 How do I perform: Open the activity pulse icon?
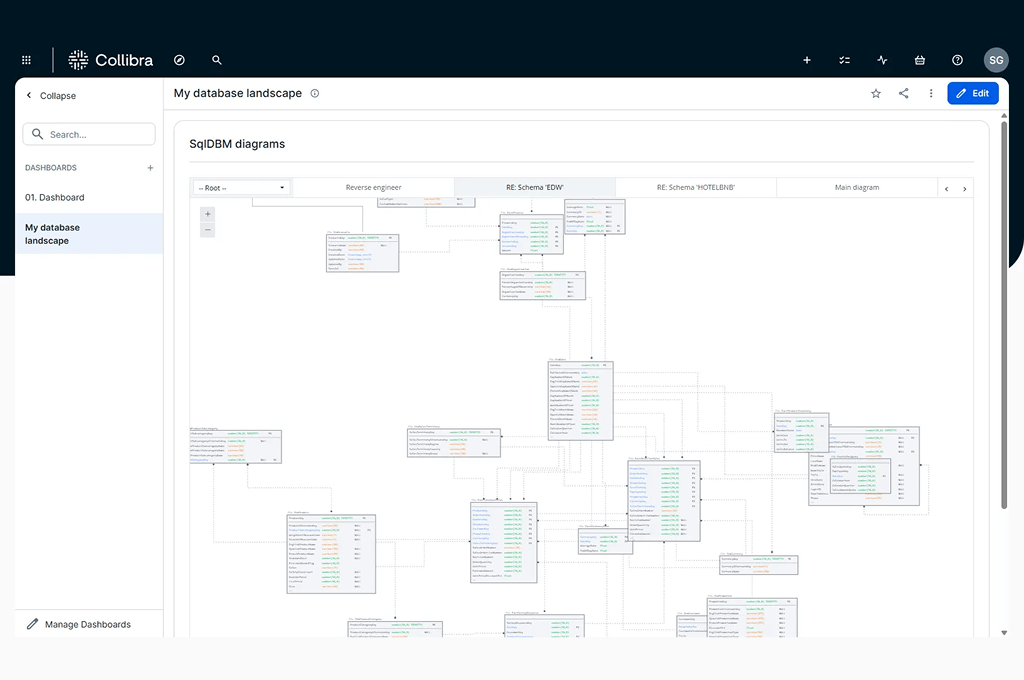point(882,60)
